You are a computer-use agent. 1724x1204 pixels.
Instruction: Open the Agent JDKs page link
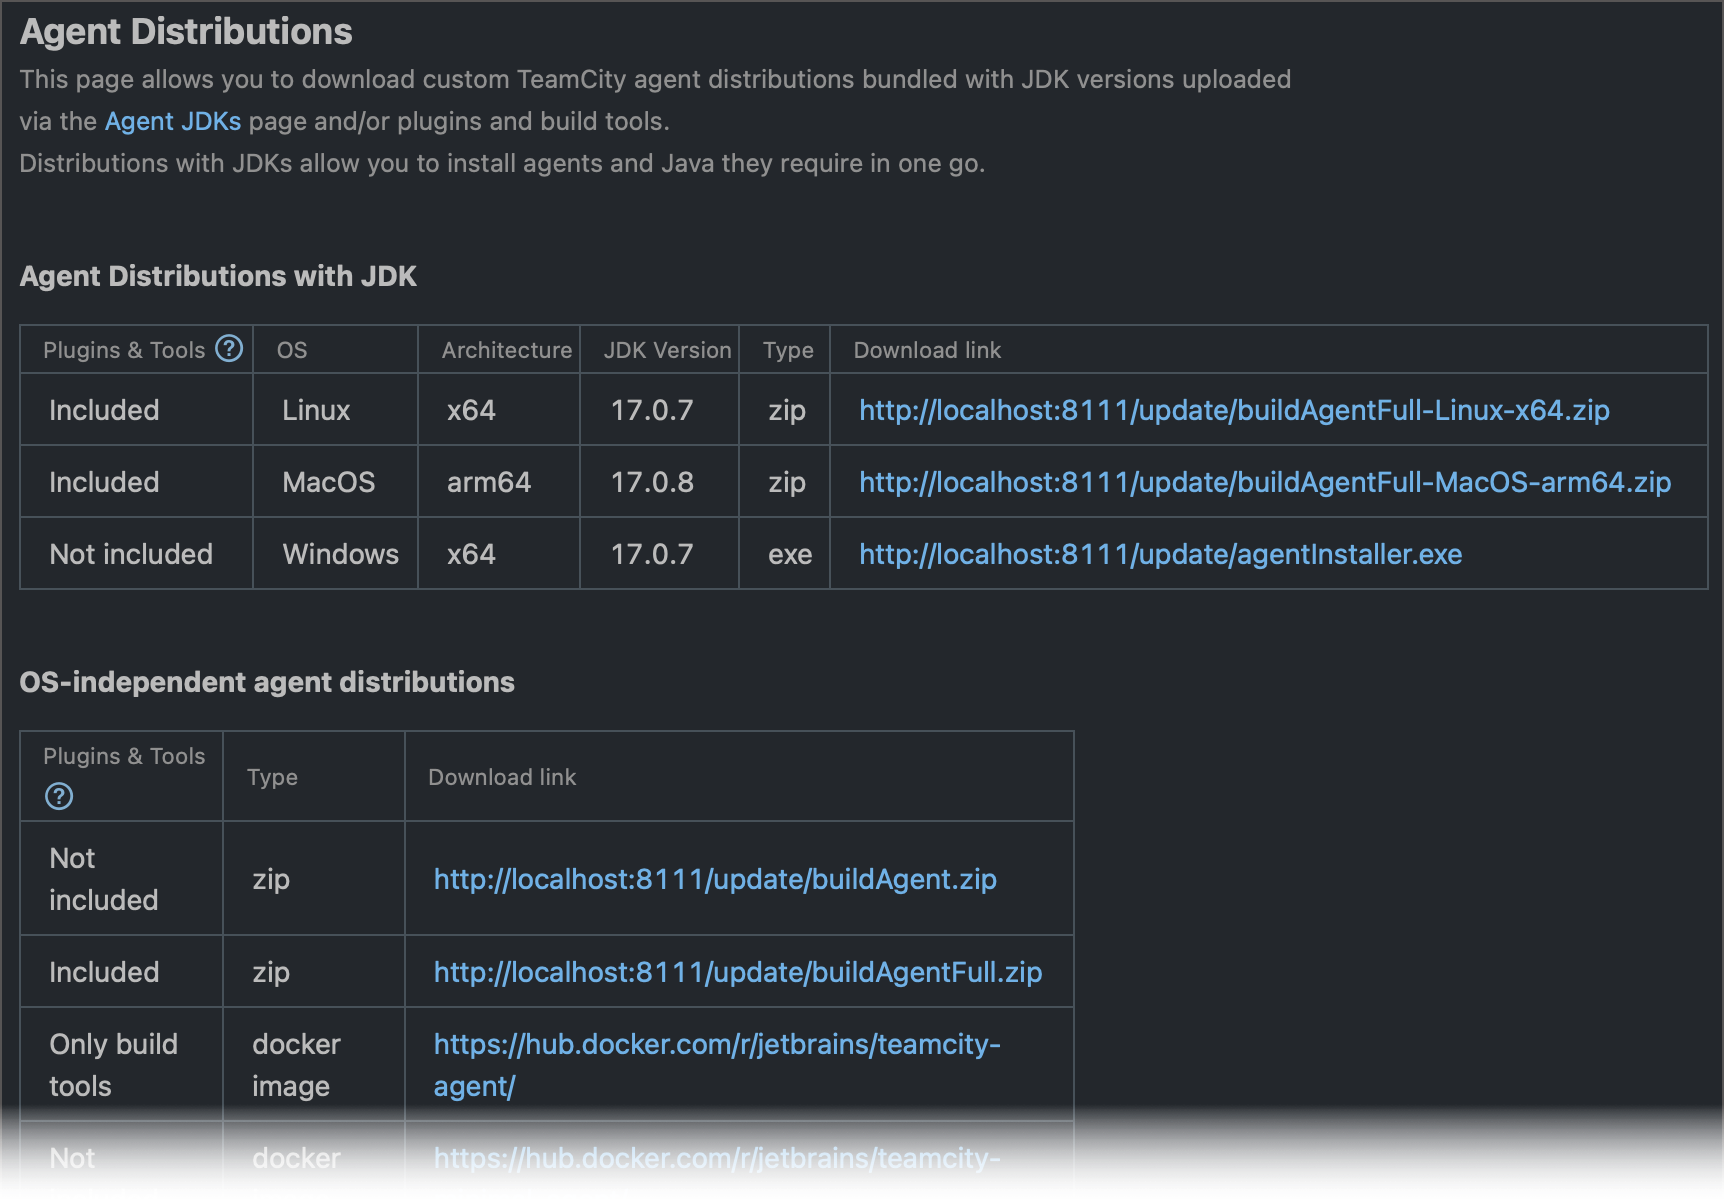(172, 121)
